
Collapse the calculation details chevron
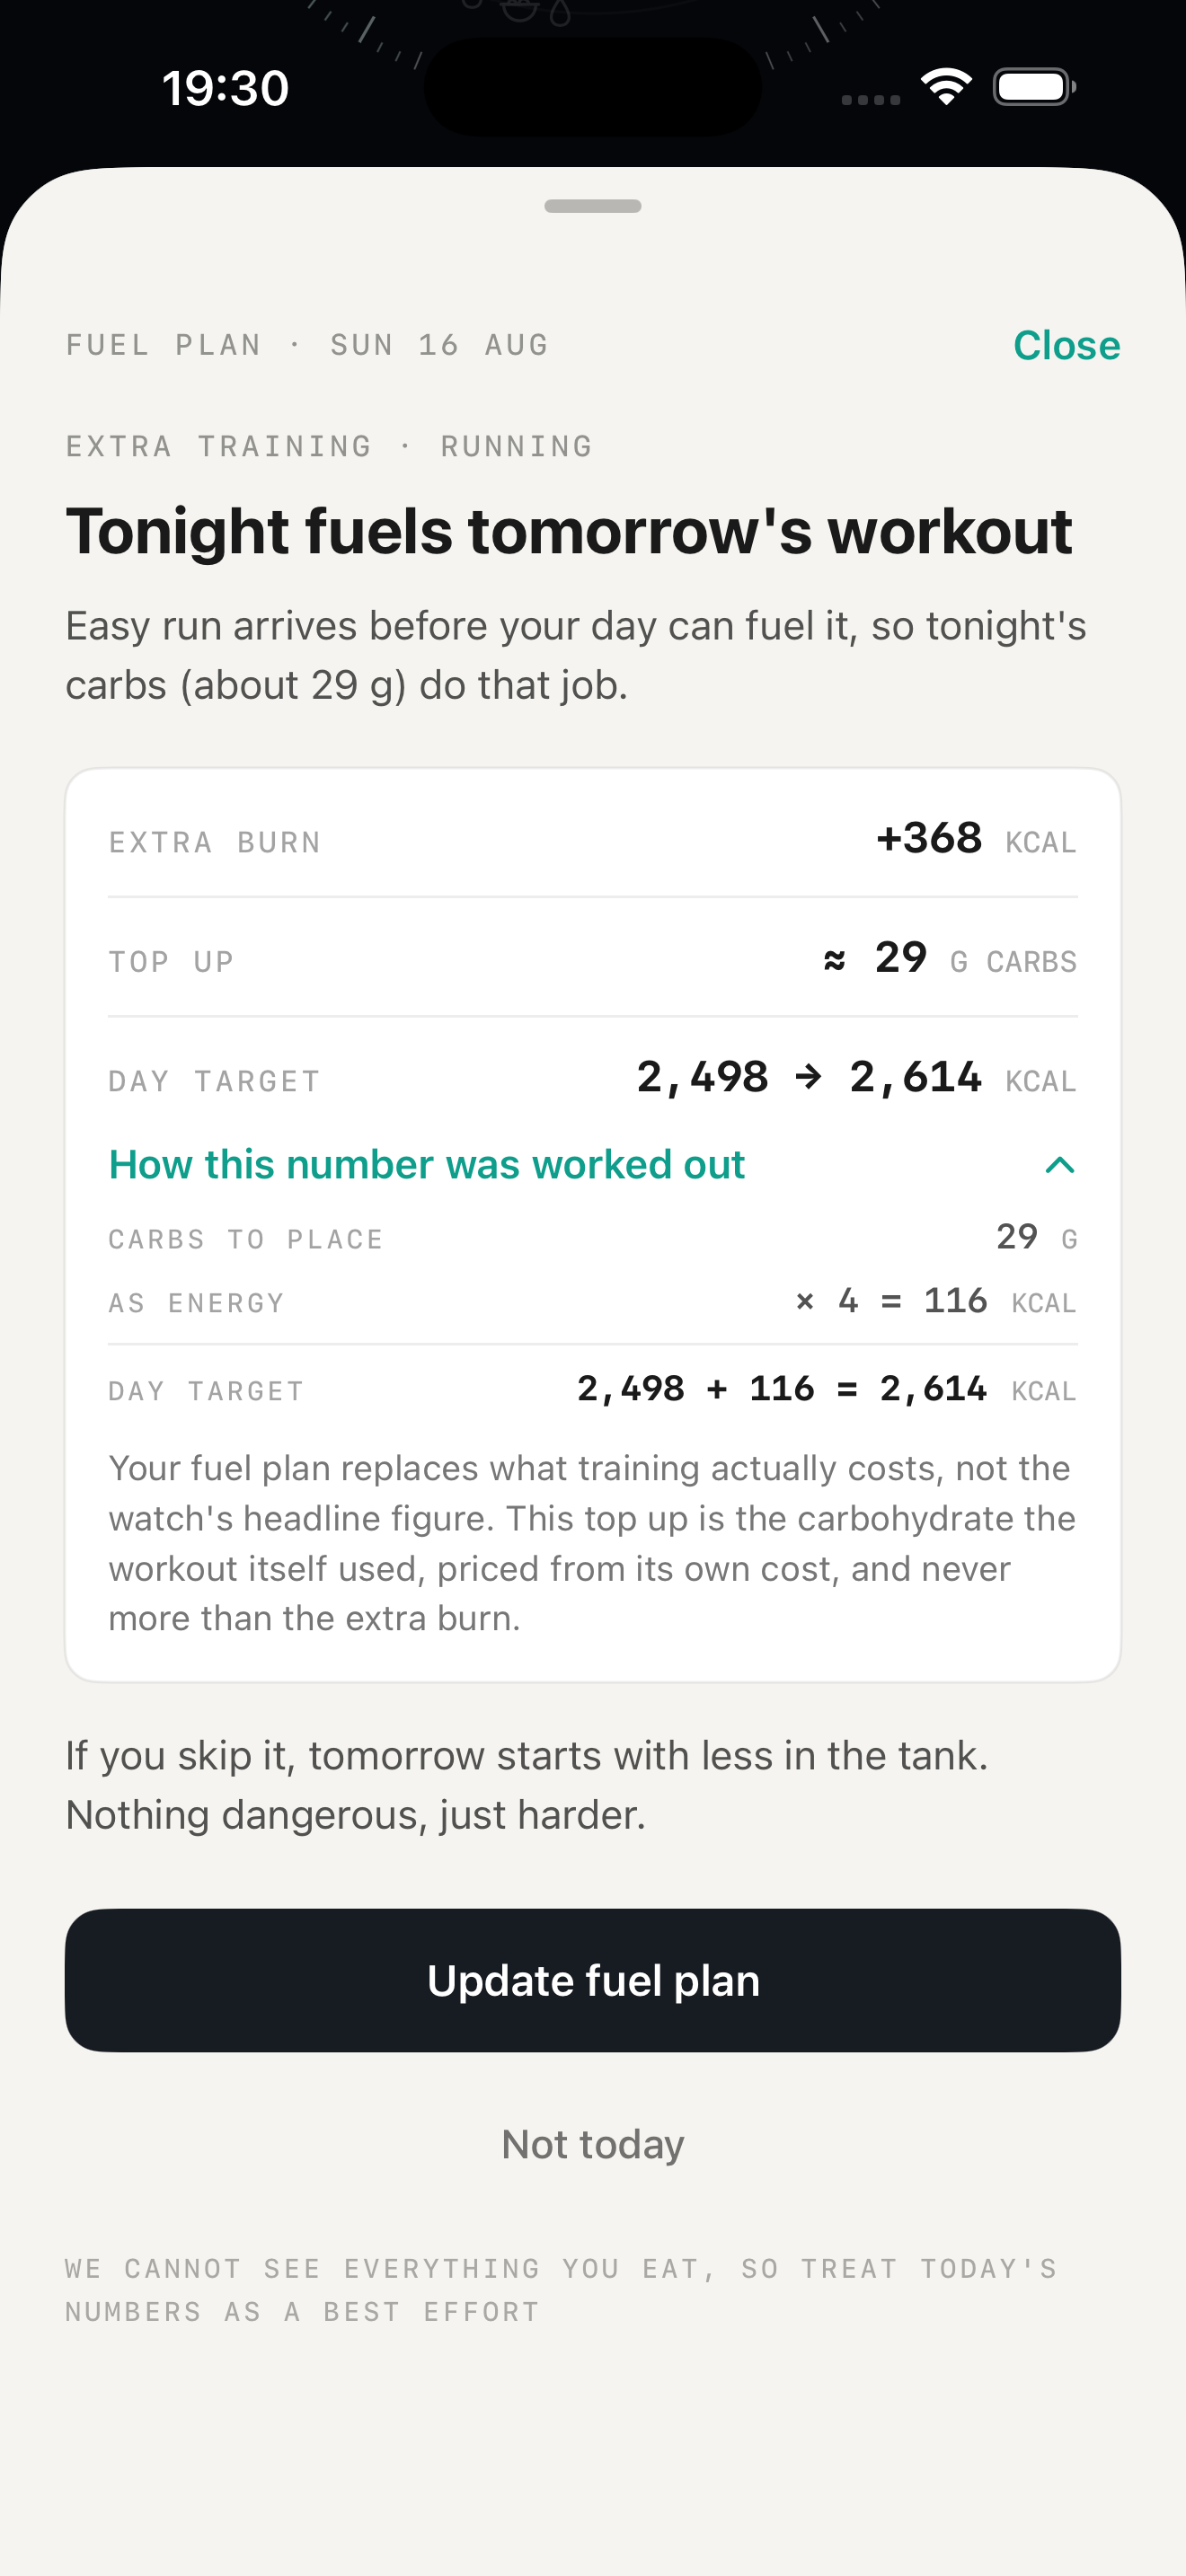pyautogui.click(x=1059, y=1165)
